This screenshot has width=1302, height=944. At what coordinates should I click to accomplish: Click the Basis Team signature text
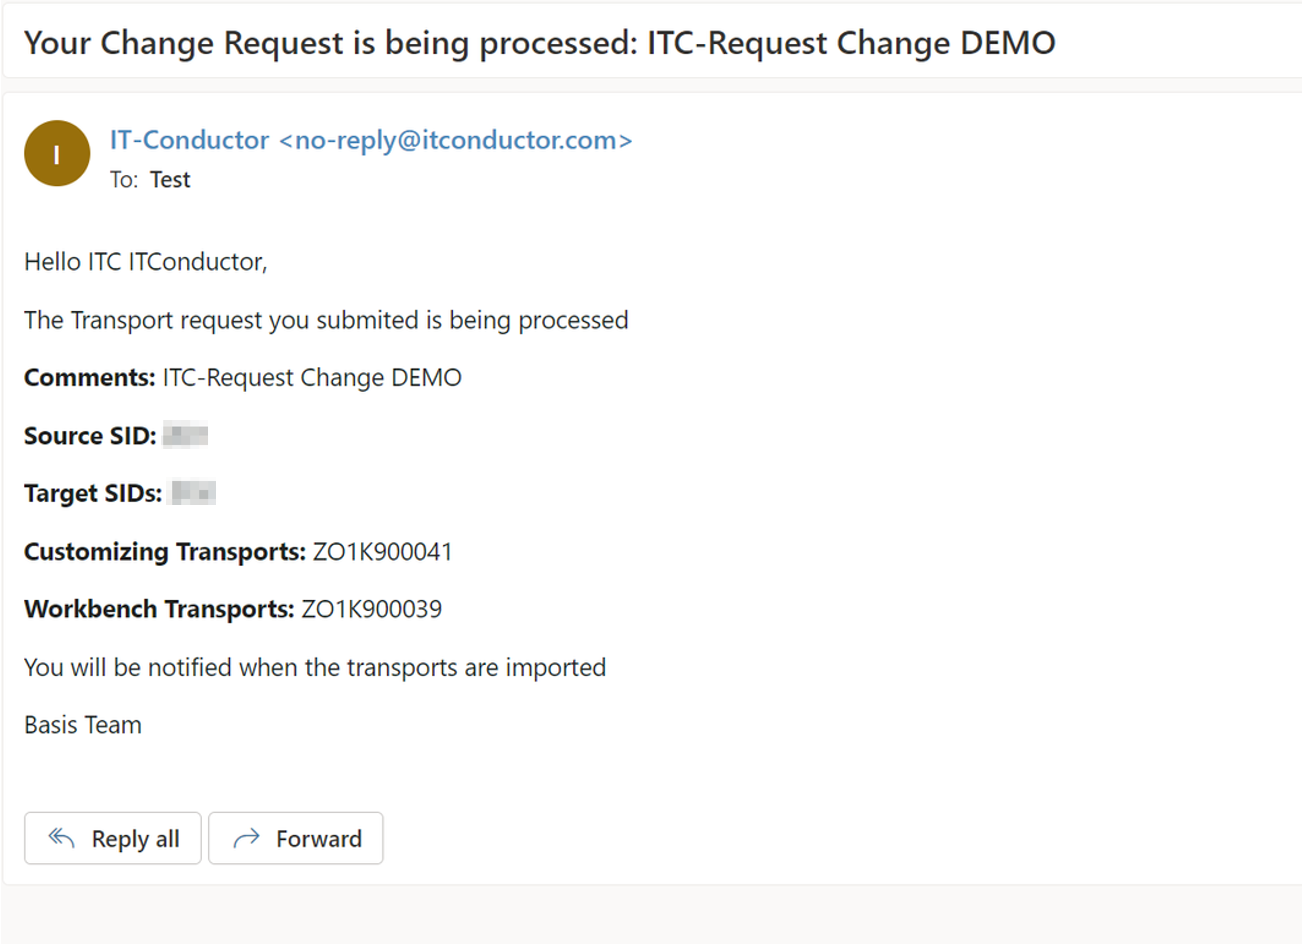[83, 724]
